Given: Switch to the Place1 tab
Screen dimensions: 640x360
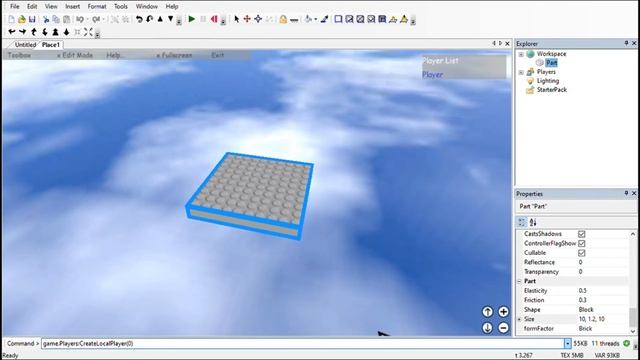Looking at the screenshot, I should pyautogui.click(x=51, y=44).
